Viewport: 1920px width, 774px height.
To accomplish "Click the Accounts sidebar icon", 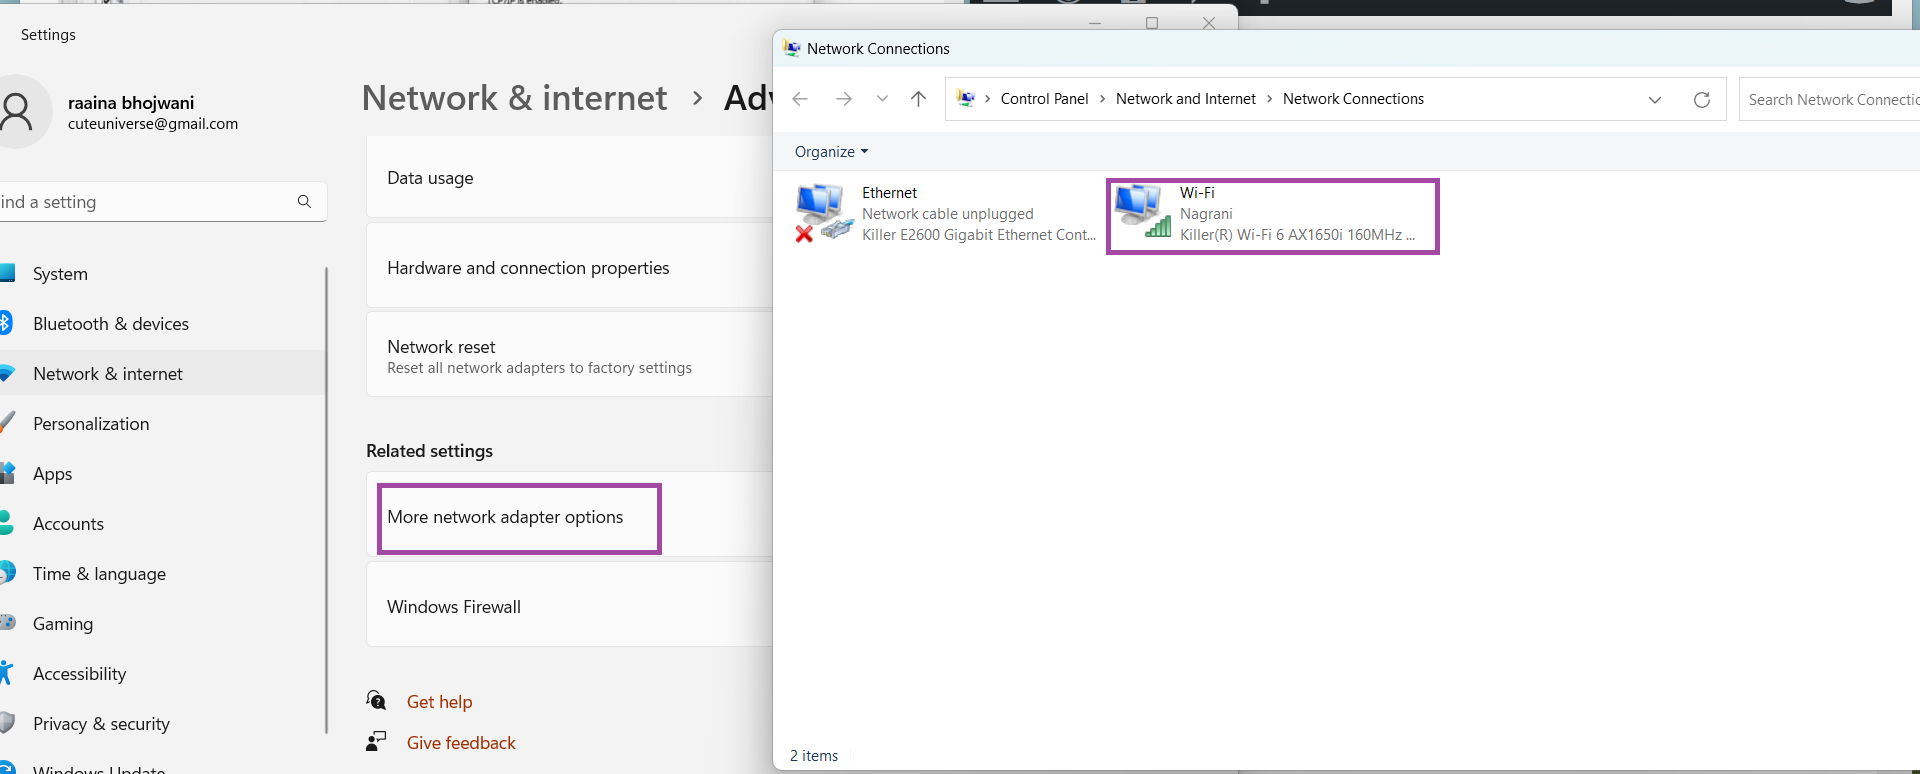I will click(x=6, y=523).
